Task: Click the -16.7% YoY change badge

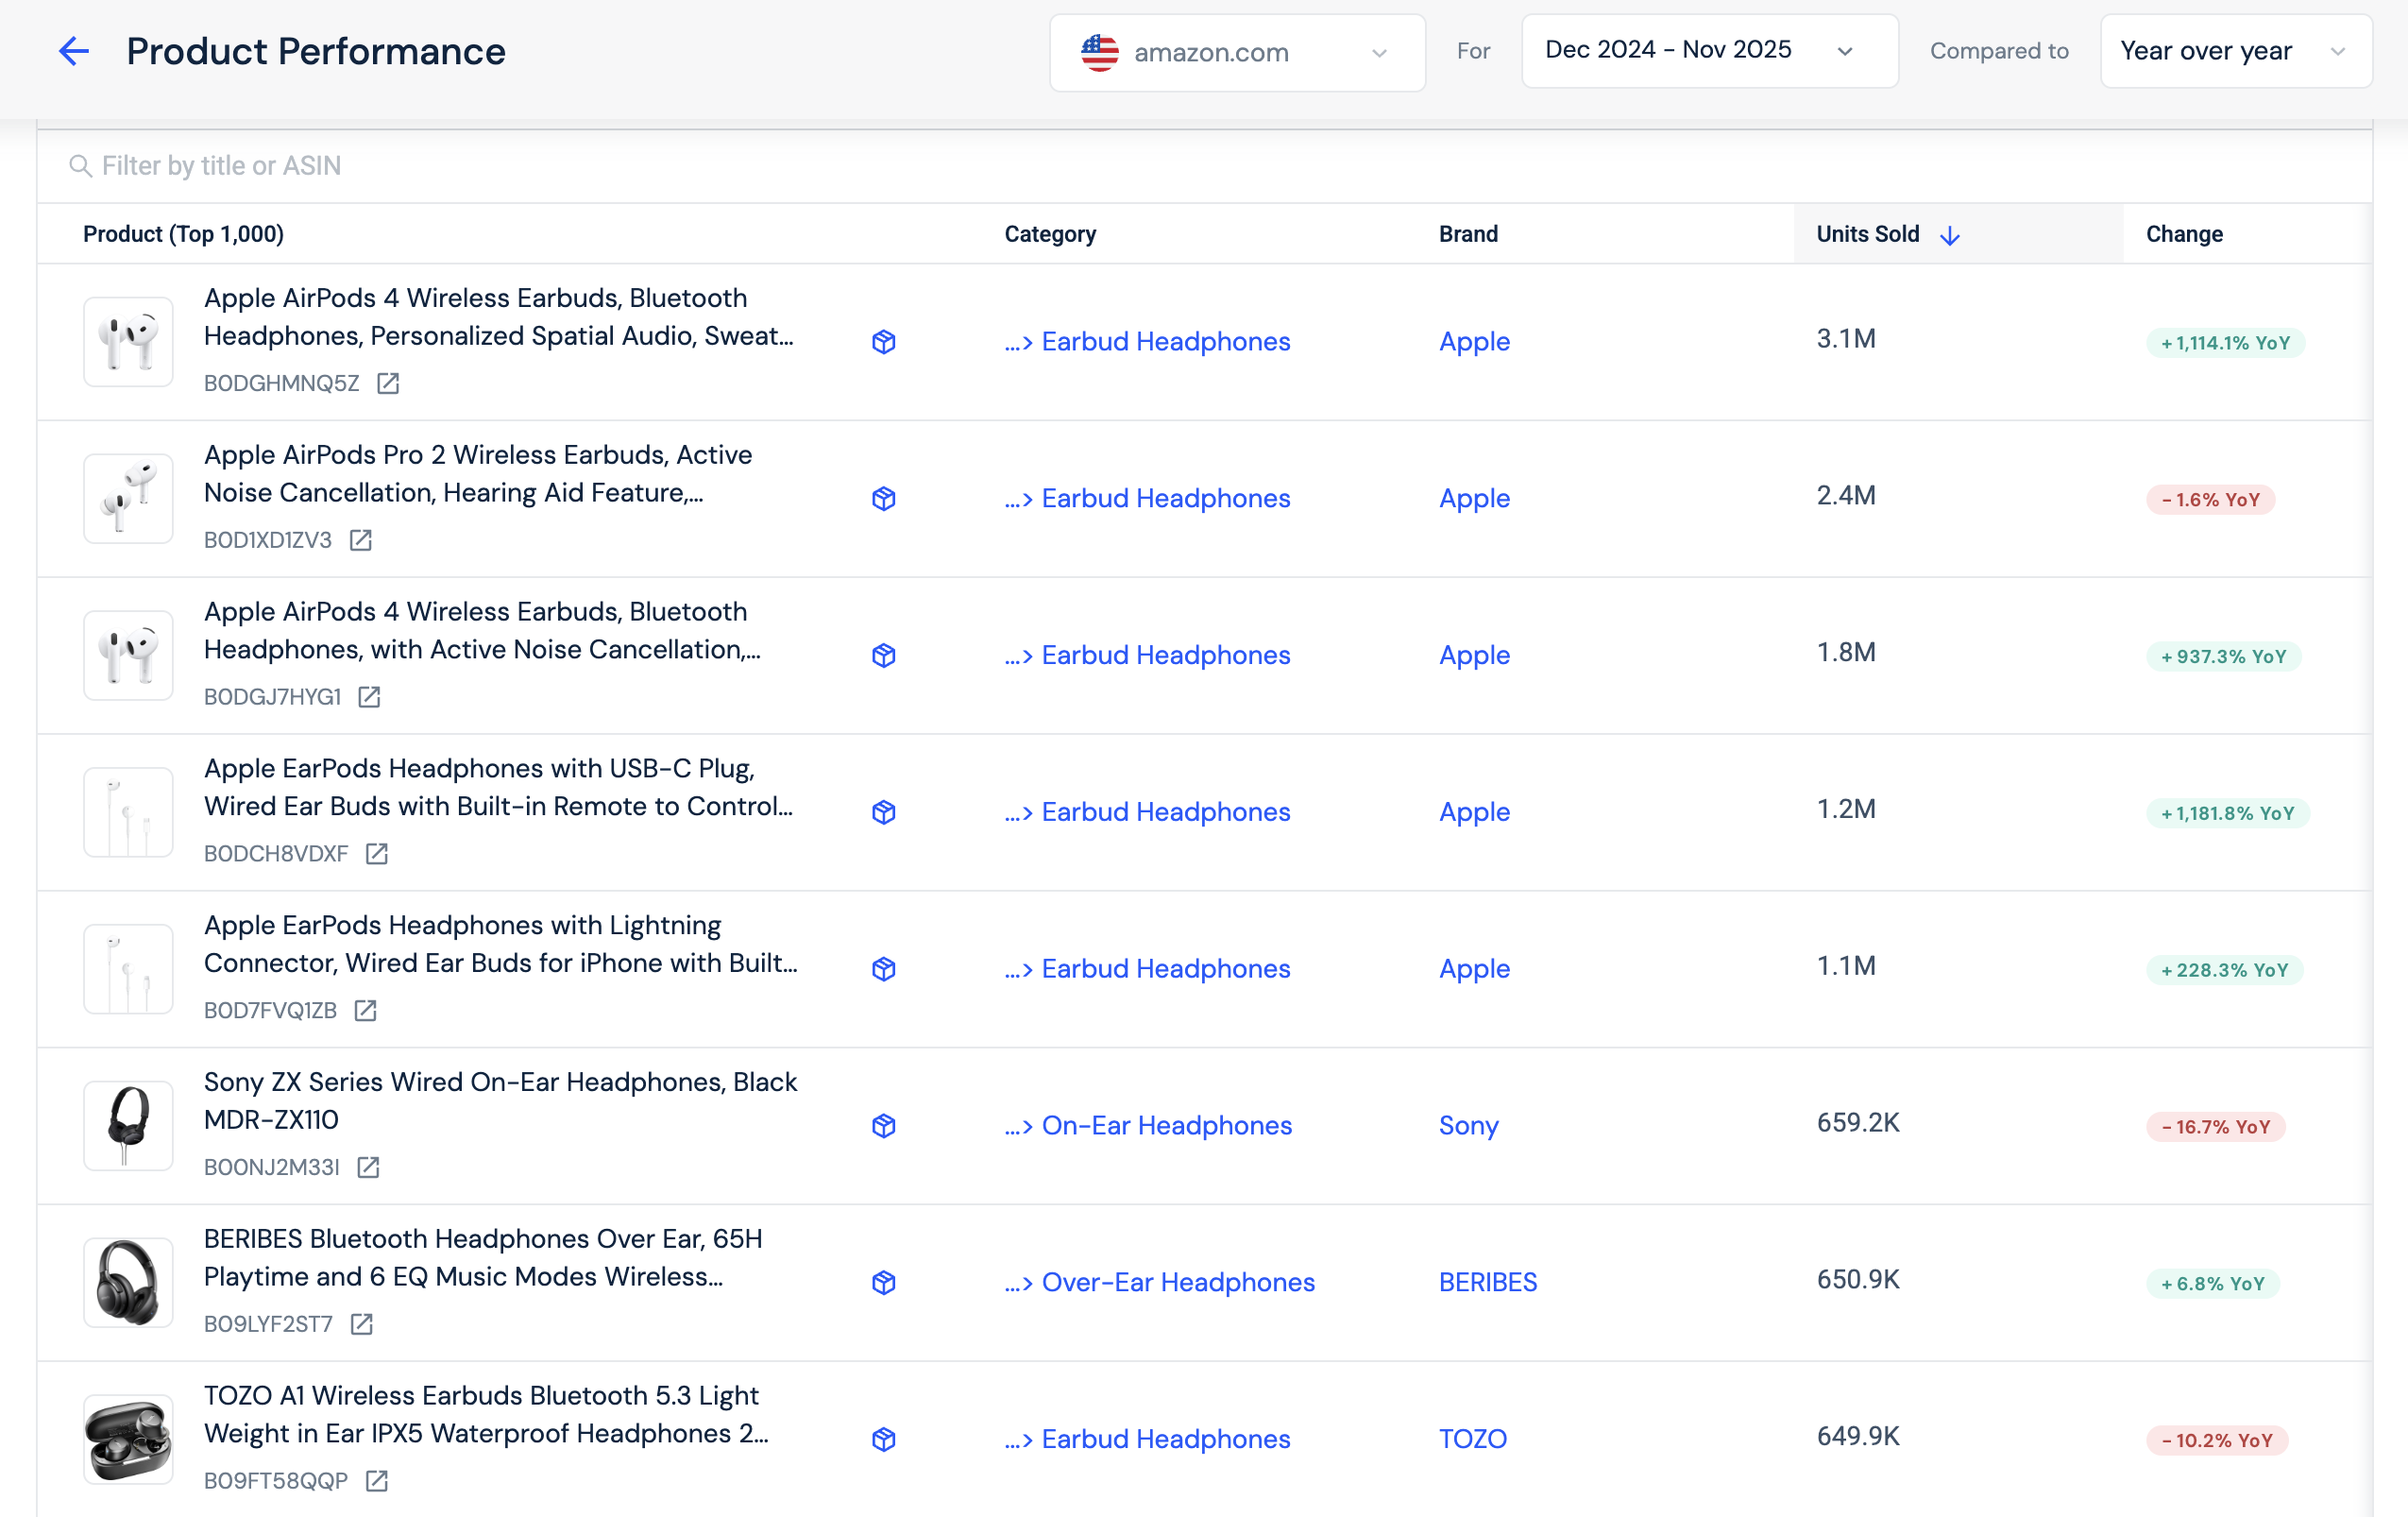Action: point(2215,1127)
